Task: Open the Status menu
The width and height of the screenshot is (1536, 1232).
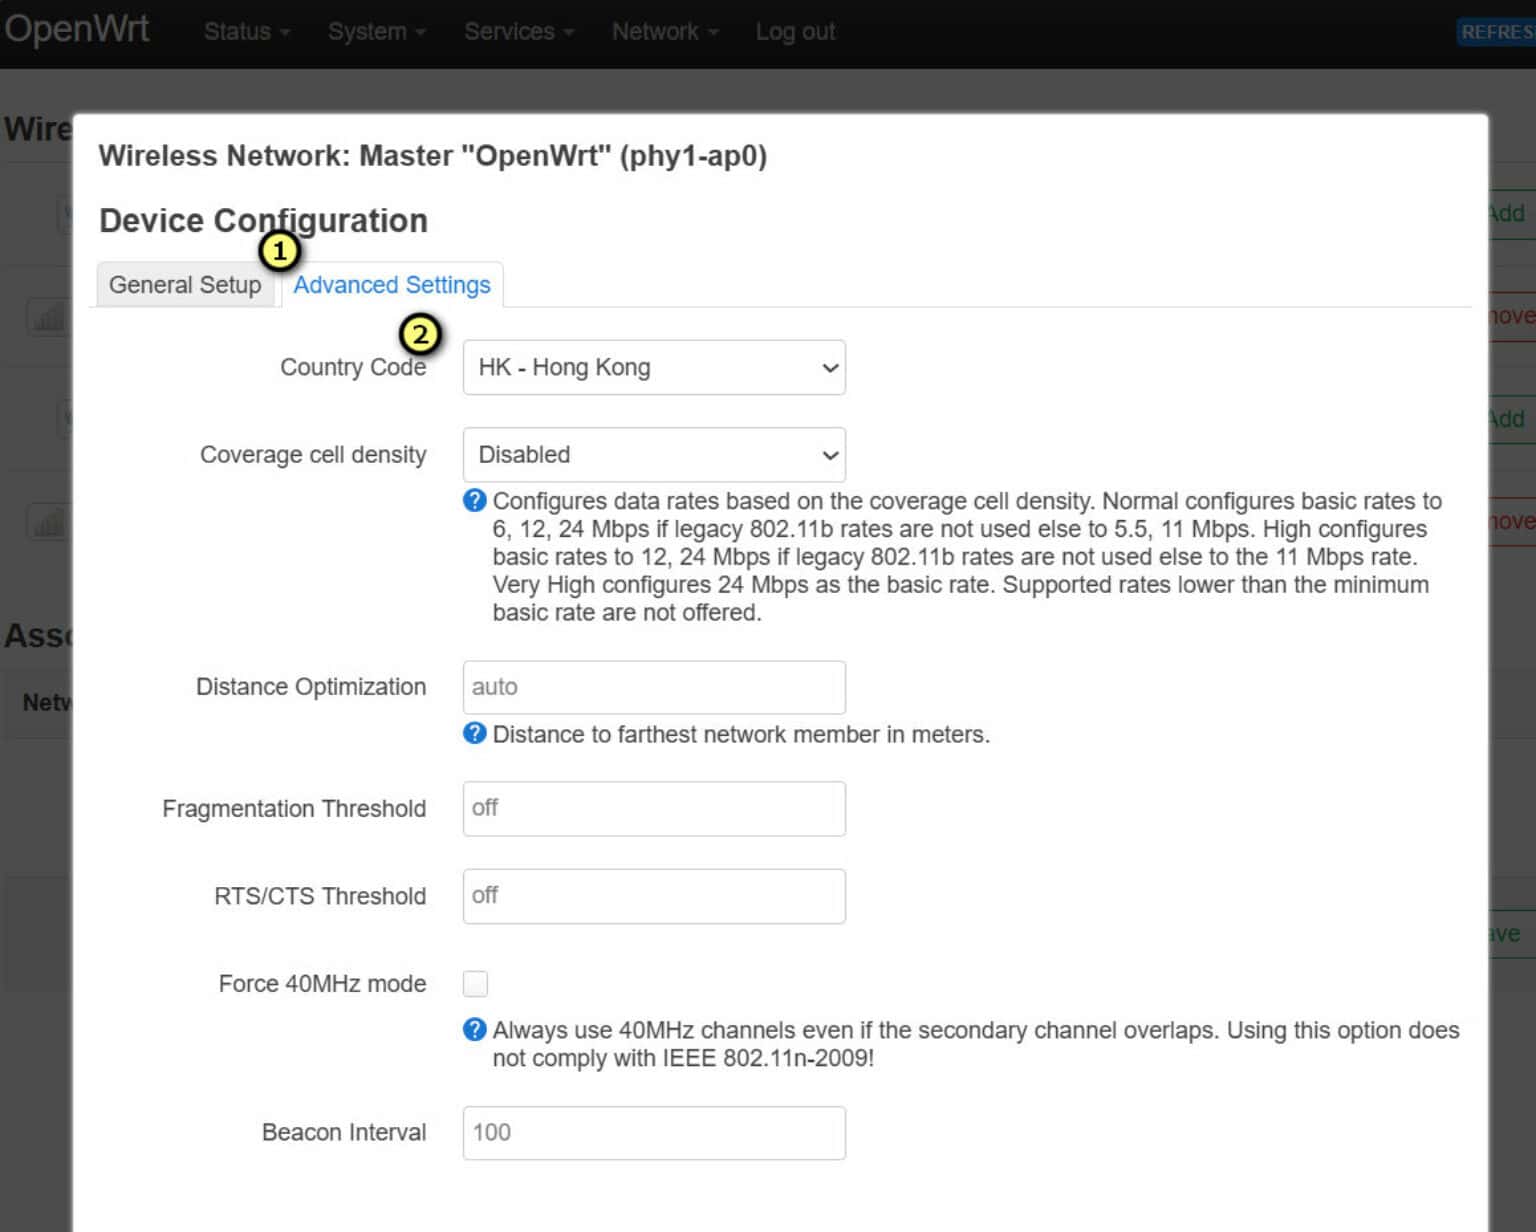Action: (246, 32)
